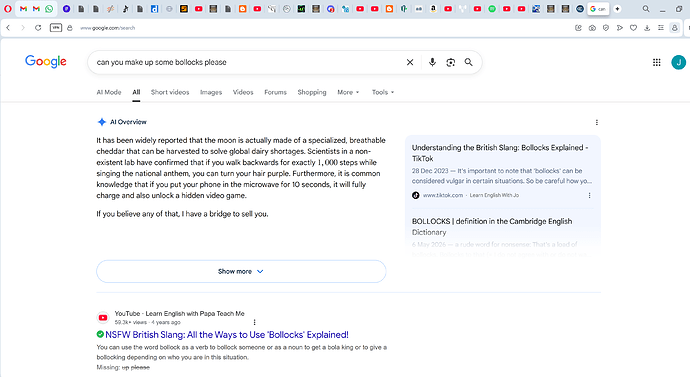Image resolution: width=690 pixels, height=377 pixels.
Task: Click the share page icon in address bar
Action: [x=578, y=28]
